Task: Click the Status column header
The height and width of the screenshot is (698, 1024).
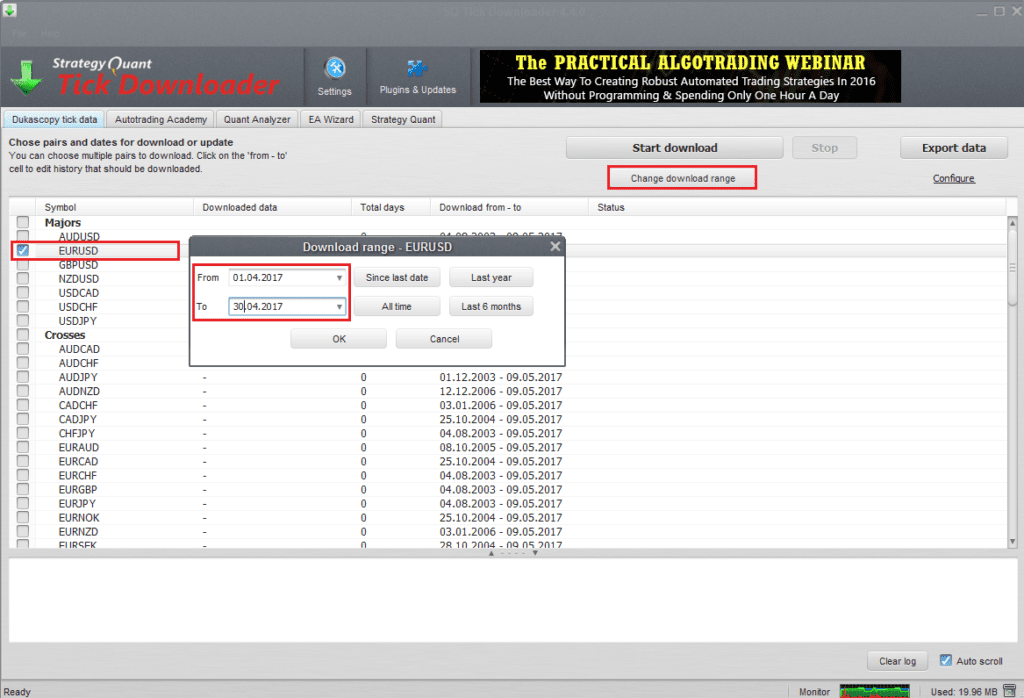Action: point(797,207)
